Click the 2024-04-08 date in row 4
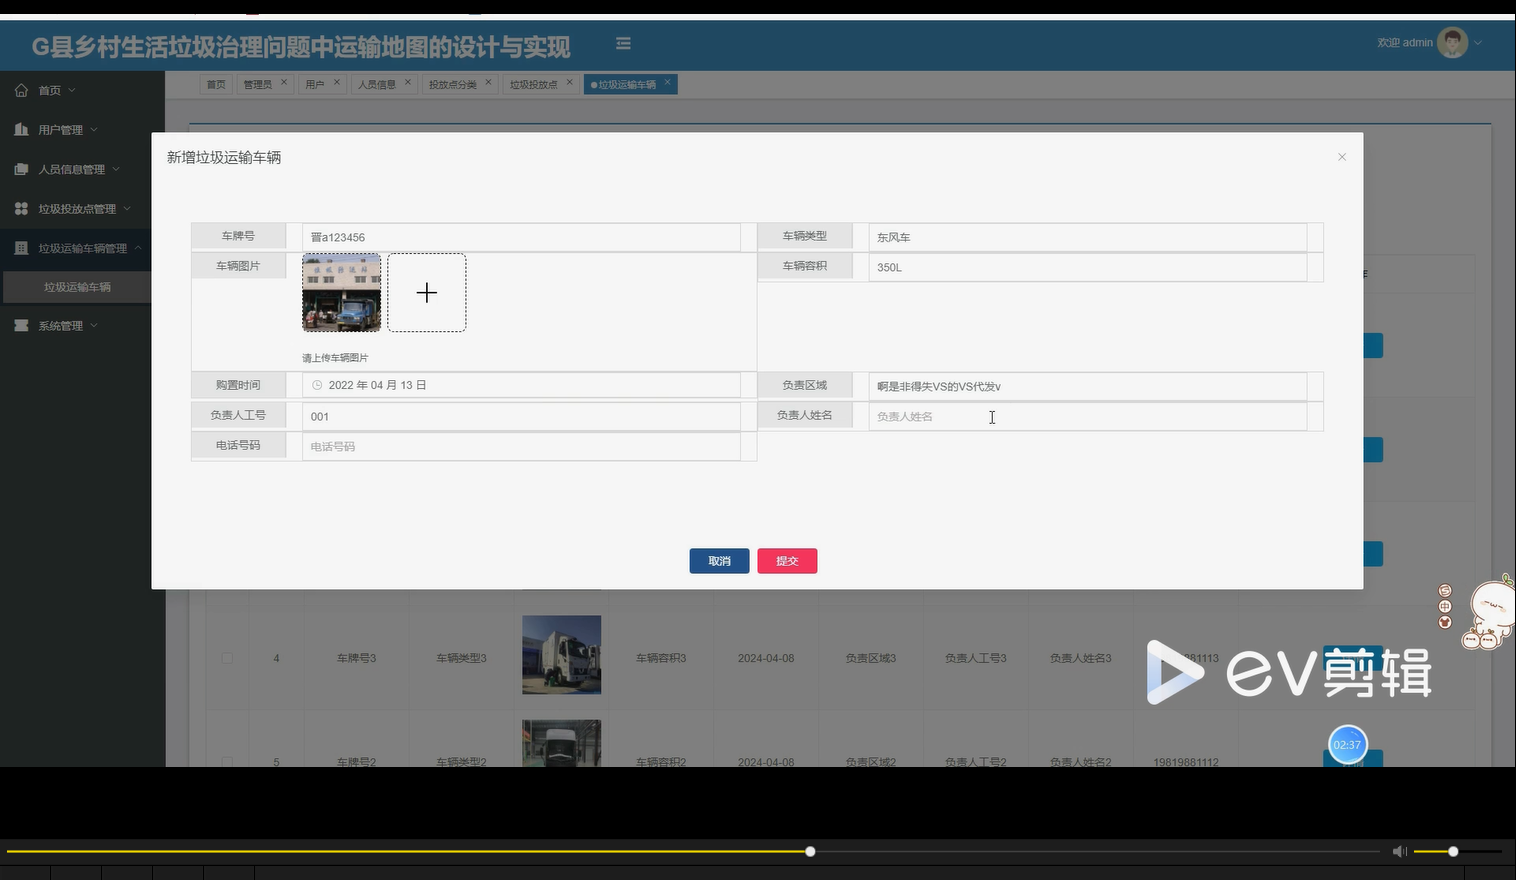Image resolution: width=1516 pixels, height=880 pixels. 766,658
